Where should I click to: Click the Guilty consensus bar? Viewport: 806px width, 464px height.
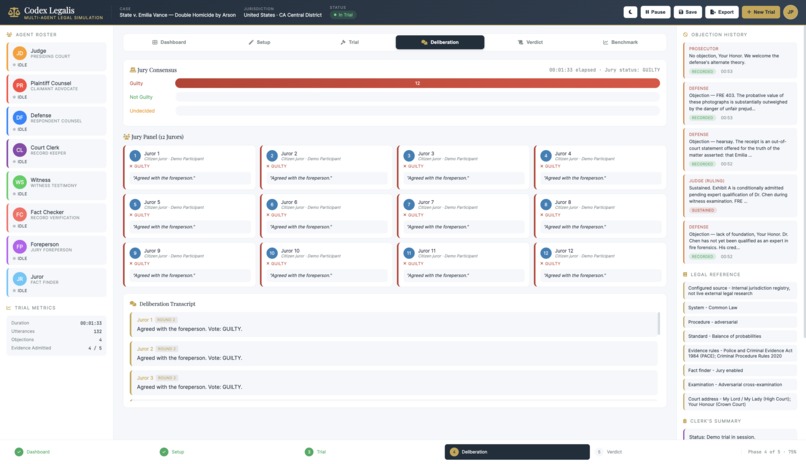tap(417, 83)
